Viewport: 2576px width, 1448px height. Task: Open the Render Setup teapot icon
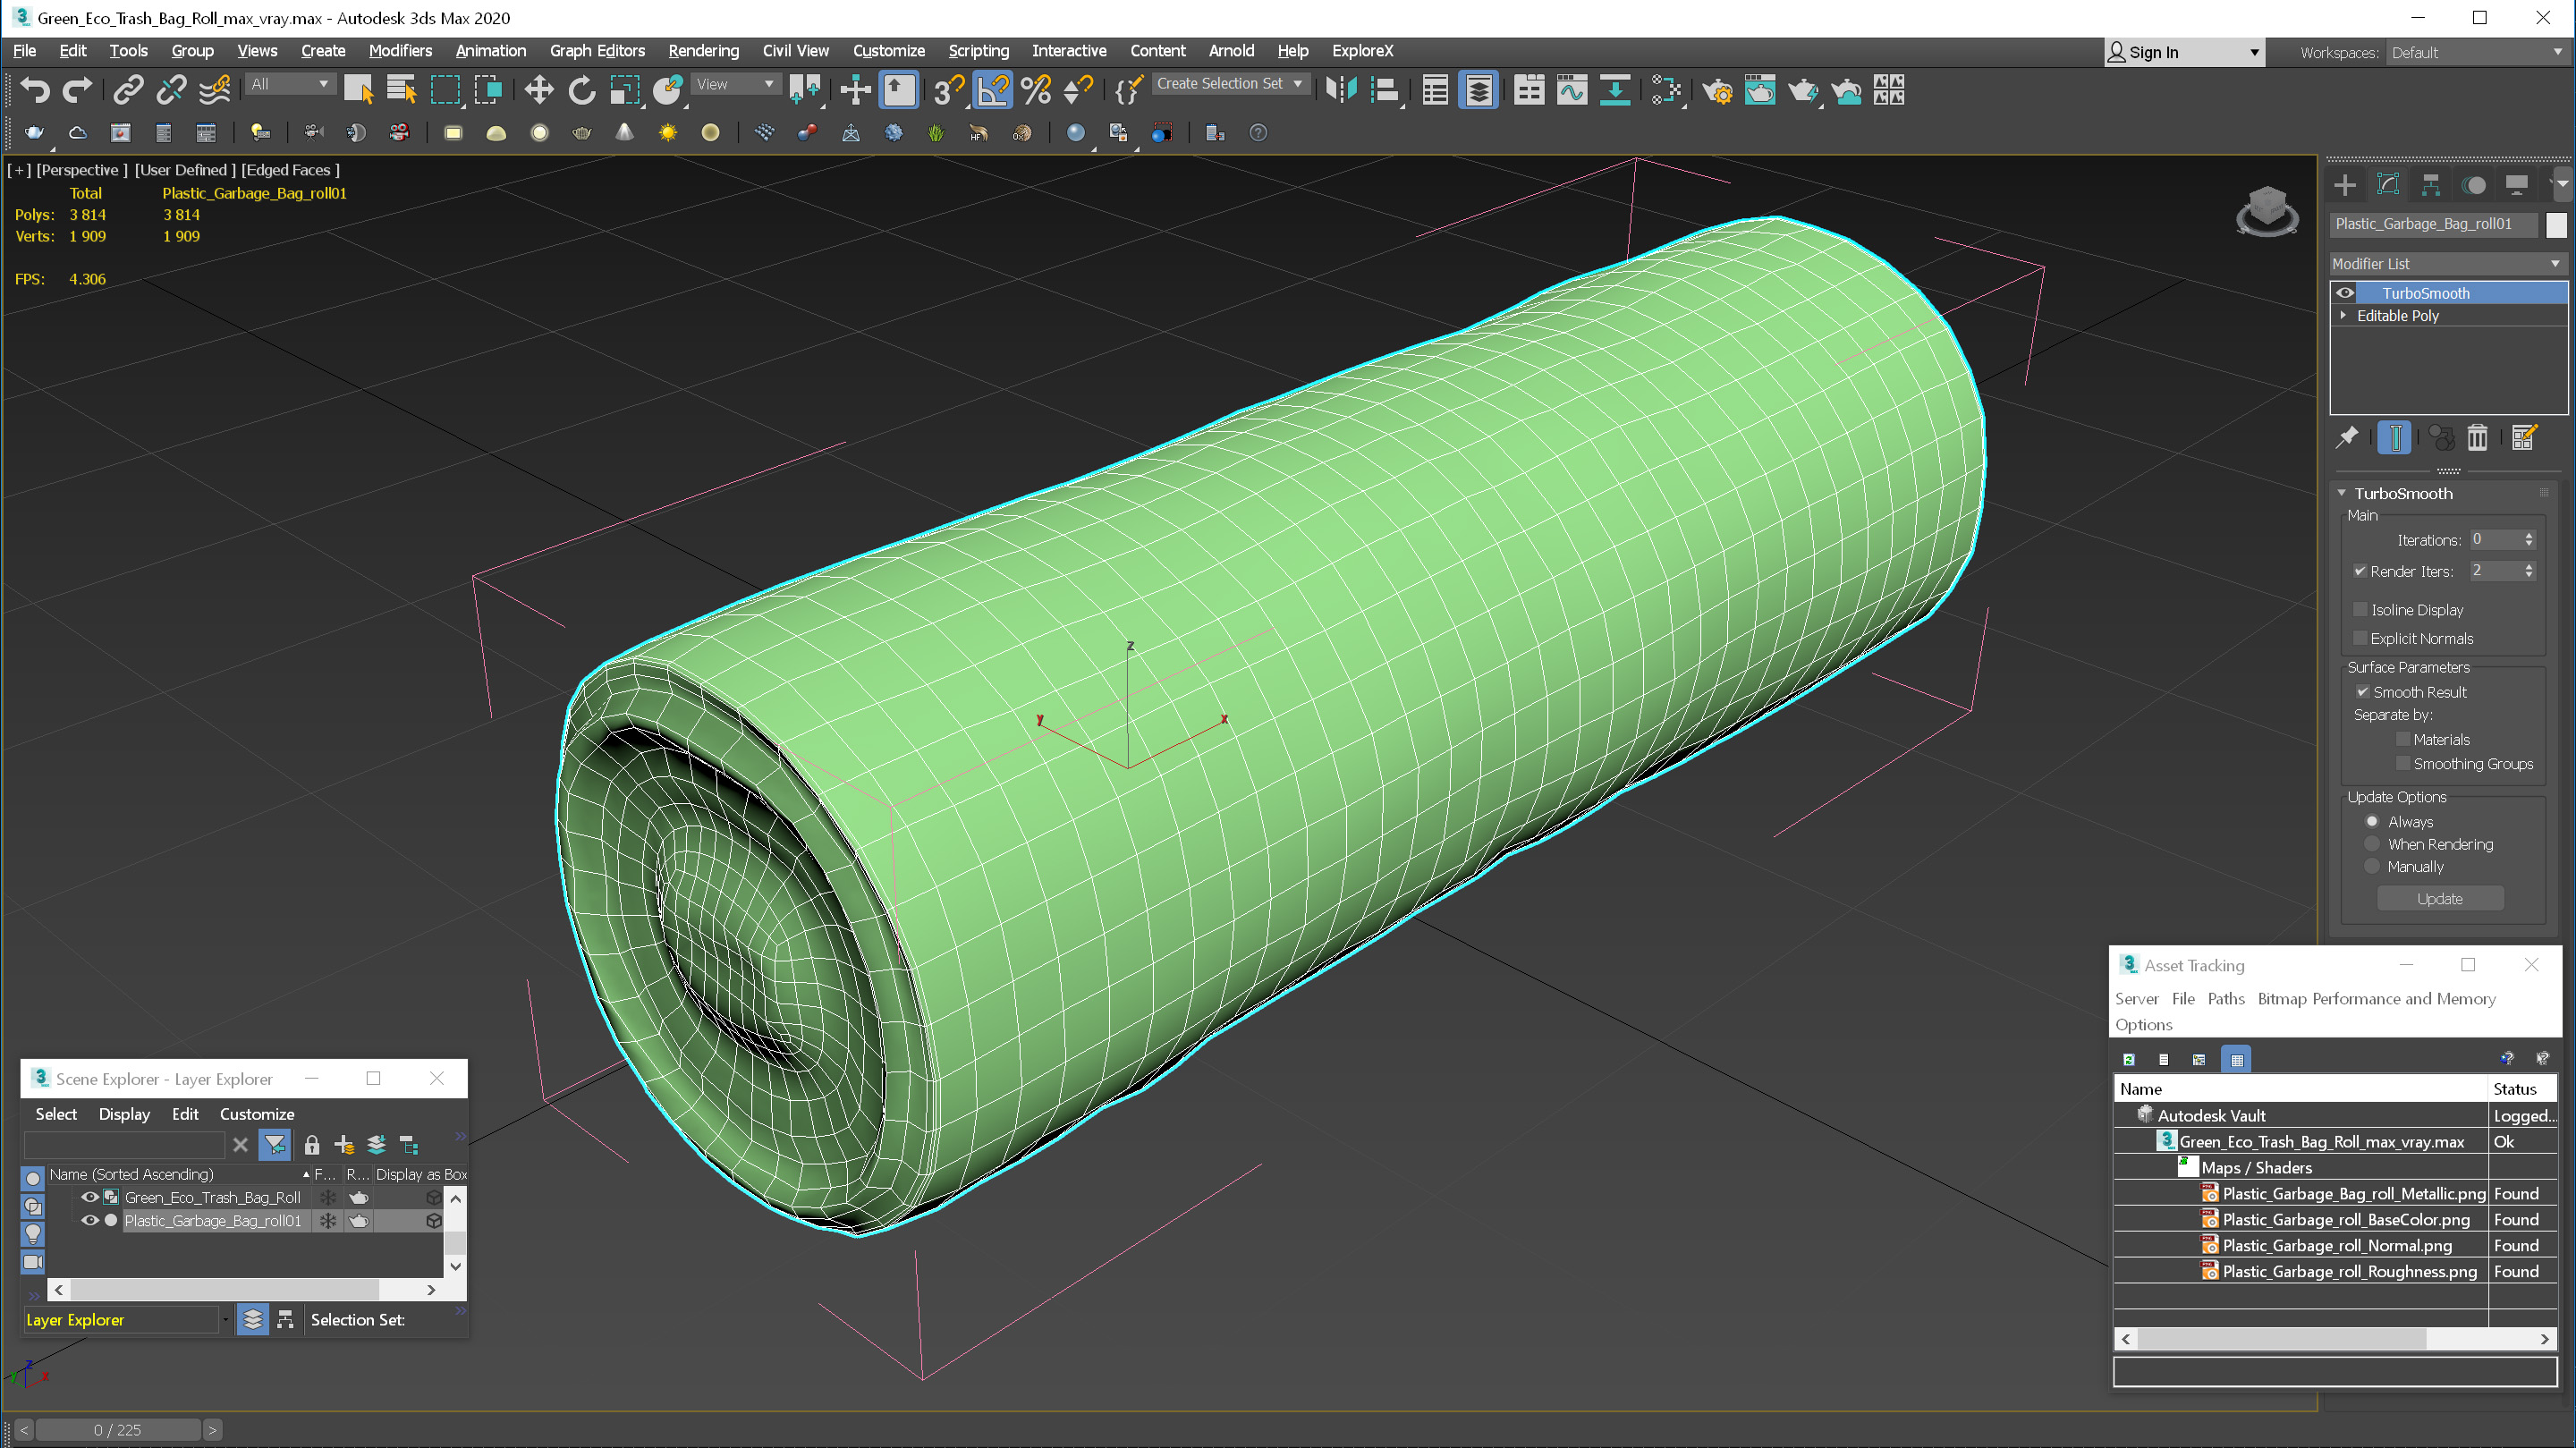(1718, 91)
